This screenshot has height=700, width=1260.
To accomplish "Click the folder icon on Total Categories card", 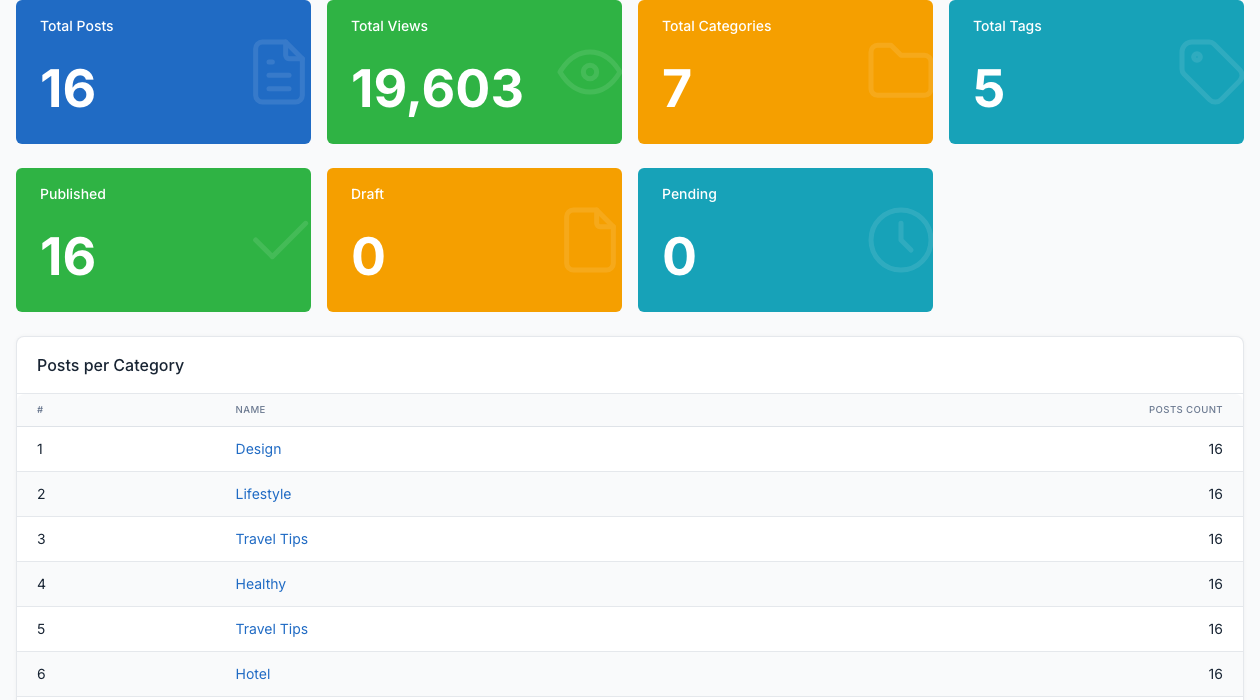I will [900, 70].
